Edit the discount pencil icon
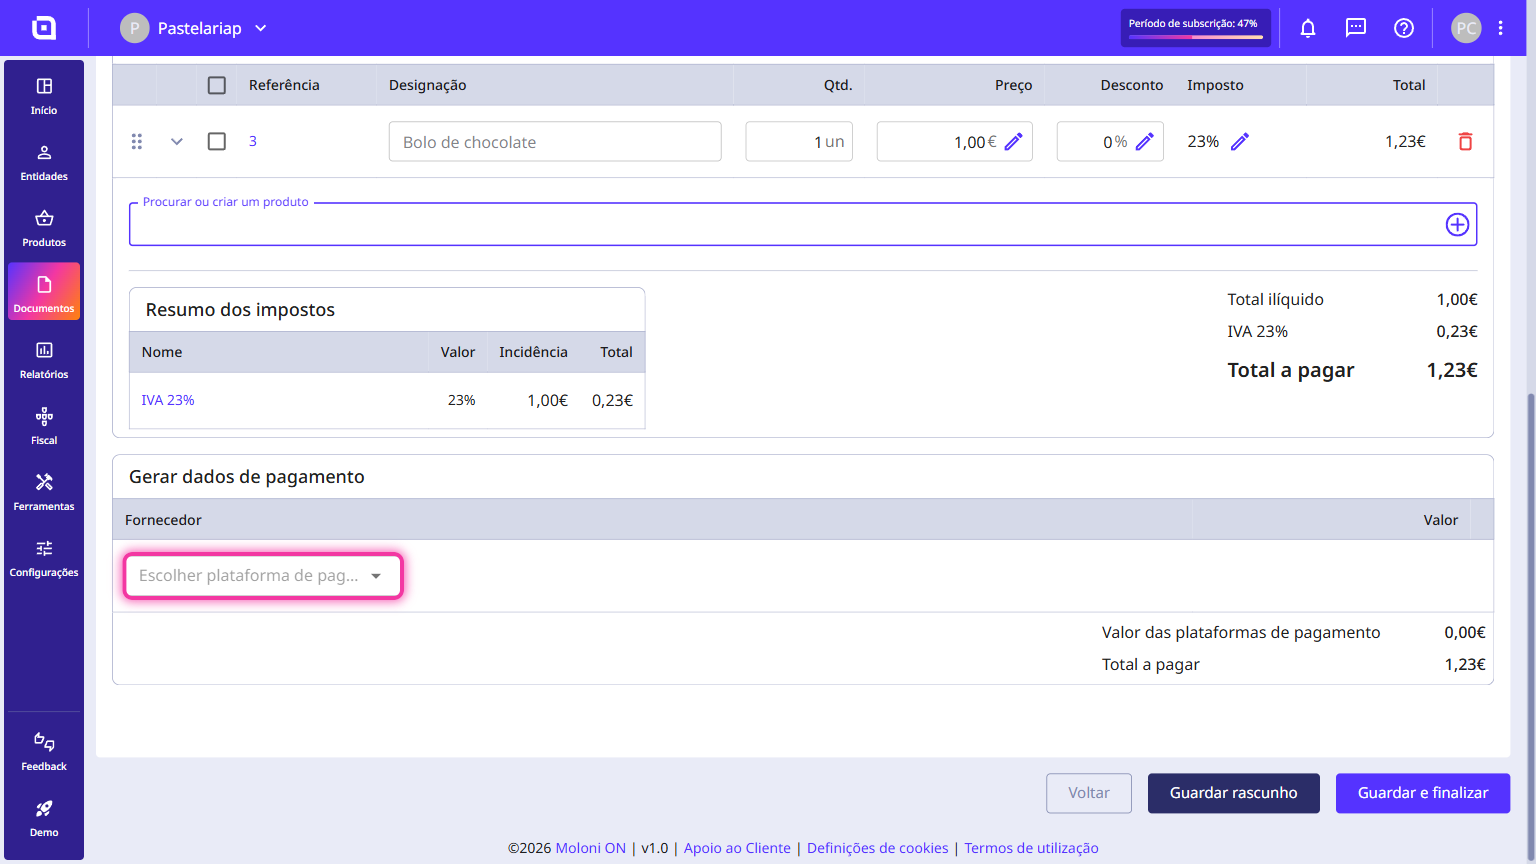The width and height of the screenshot is (1536, 864). coord(1144,142)
